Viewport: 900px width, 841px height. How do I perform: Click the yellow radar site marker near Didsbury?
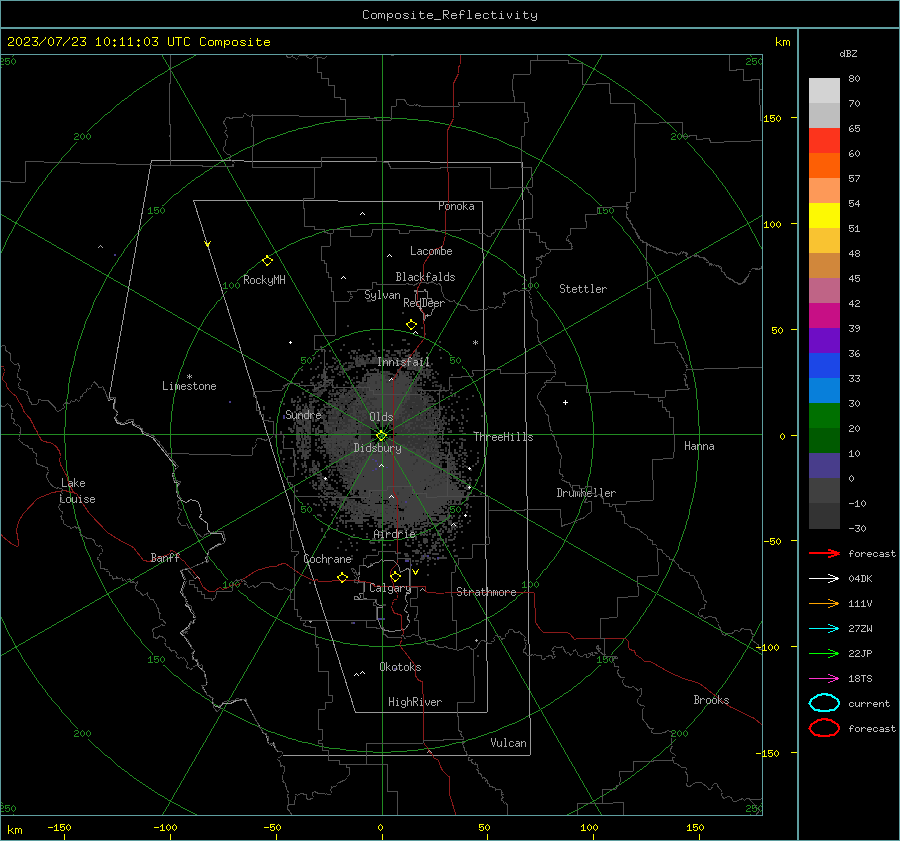click(x=382, y=435)
